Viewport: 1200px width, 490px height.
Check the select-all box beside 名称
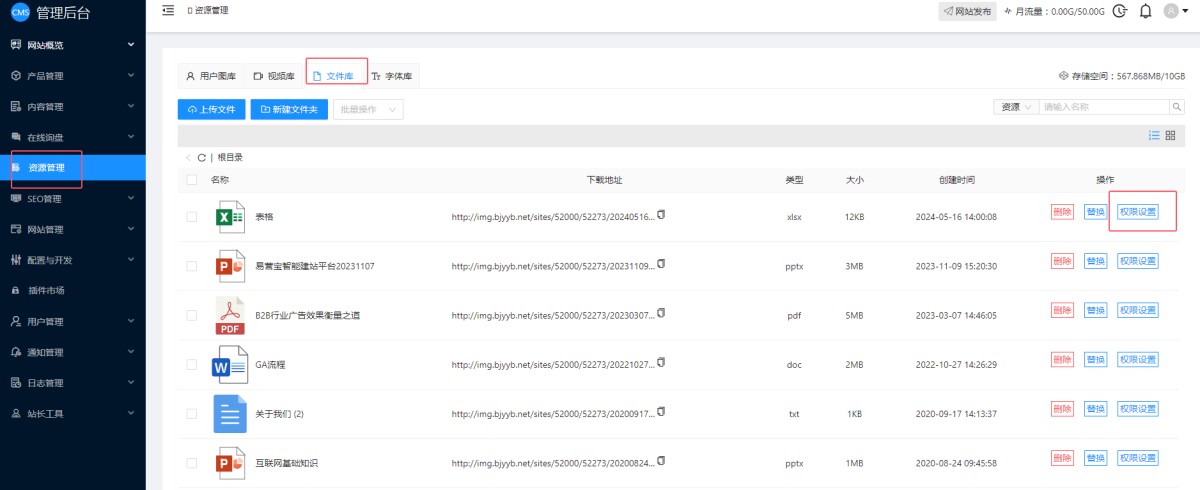(x=192, y=180)
